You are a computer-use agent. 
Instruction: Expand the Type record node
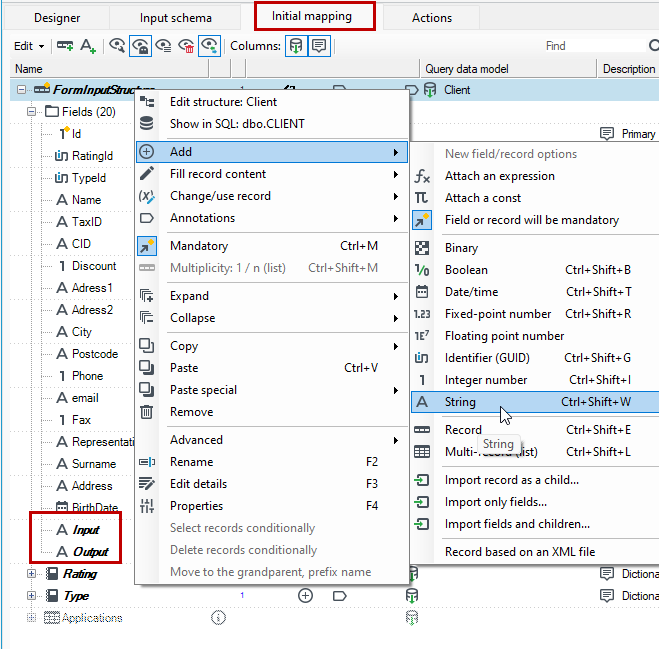(x=32, y=596)
